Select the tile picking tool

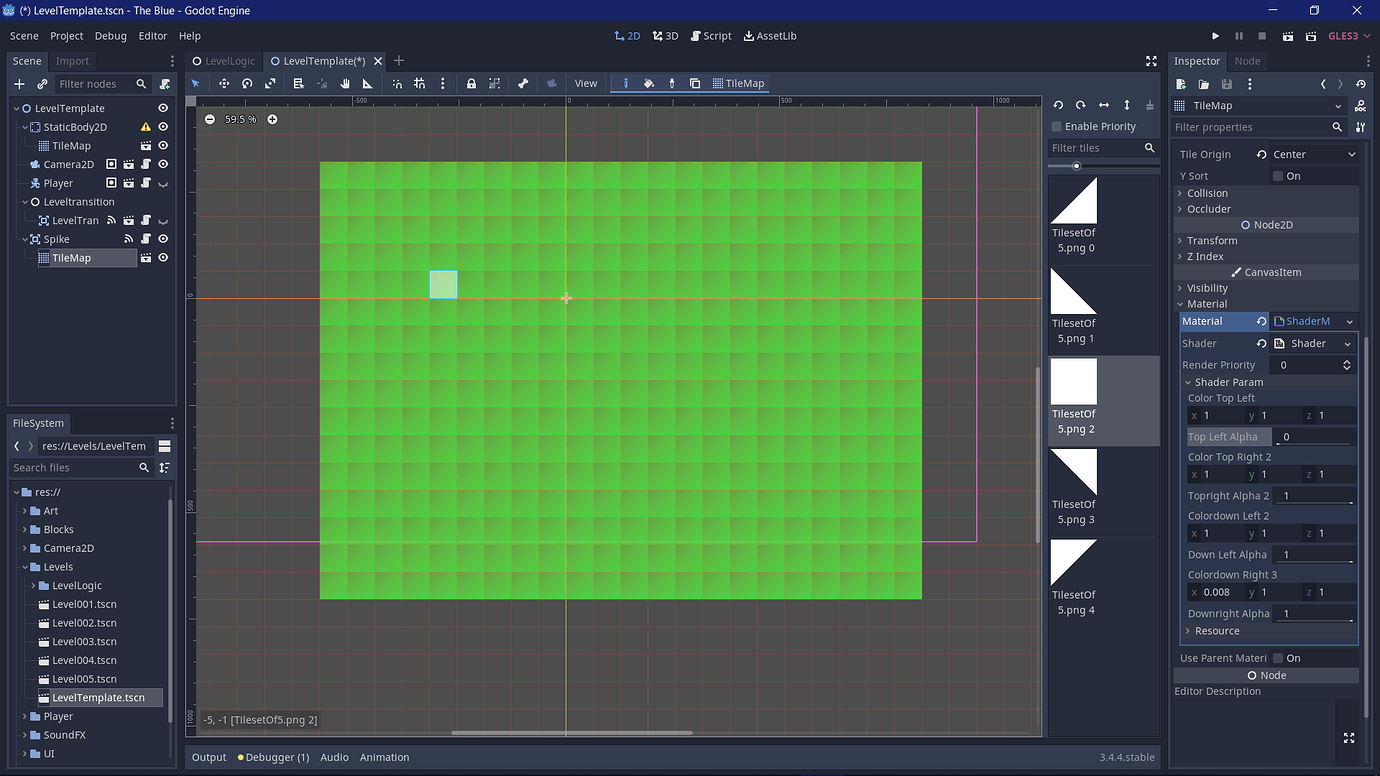pyautogui.click(x=670, y=83)
